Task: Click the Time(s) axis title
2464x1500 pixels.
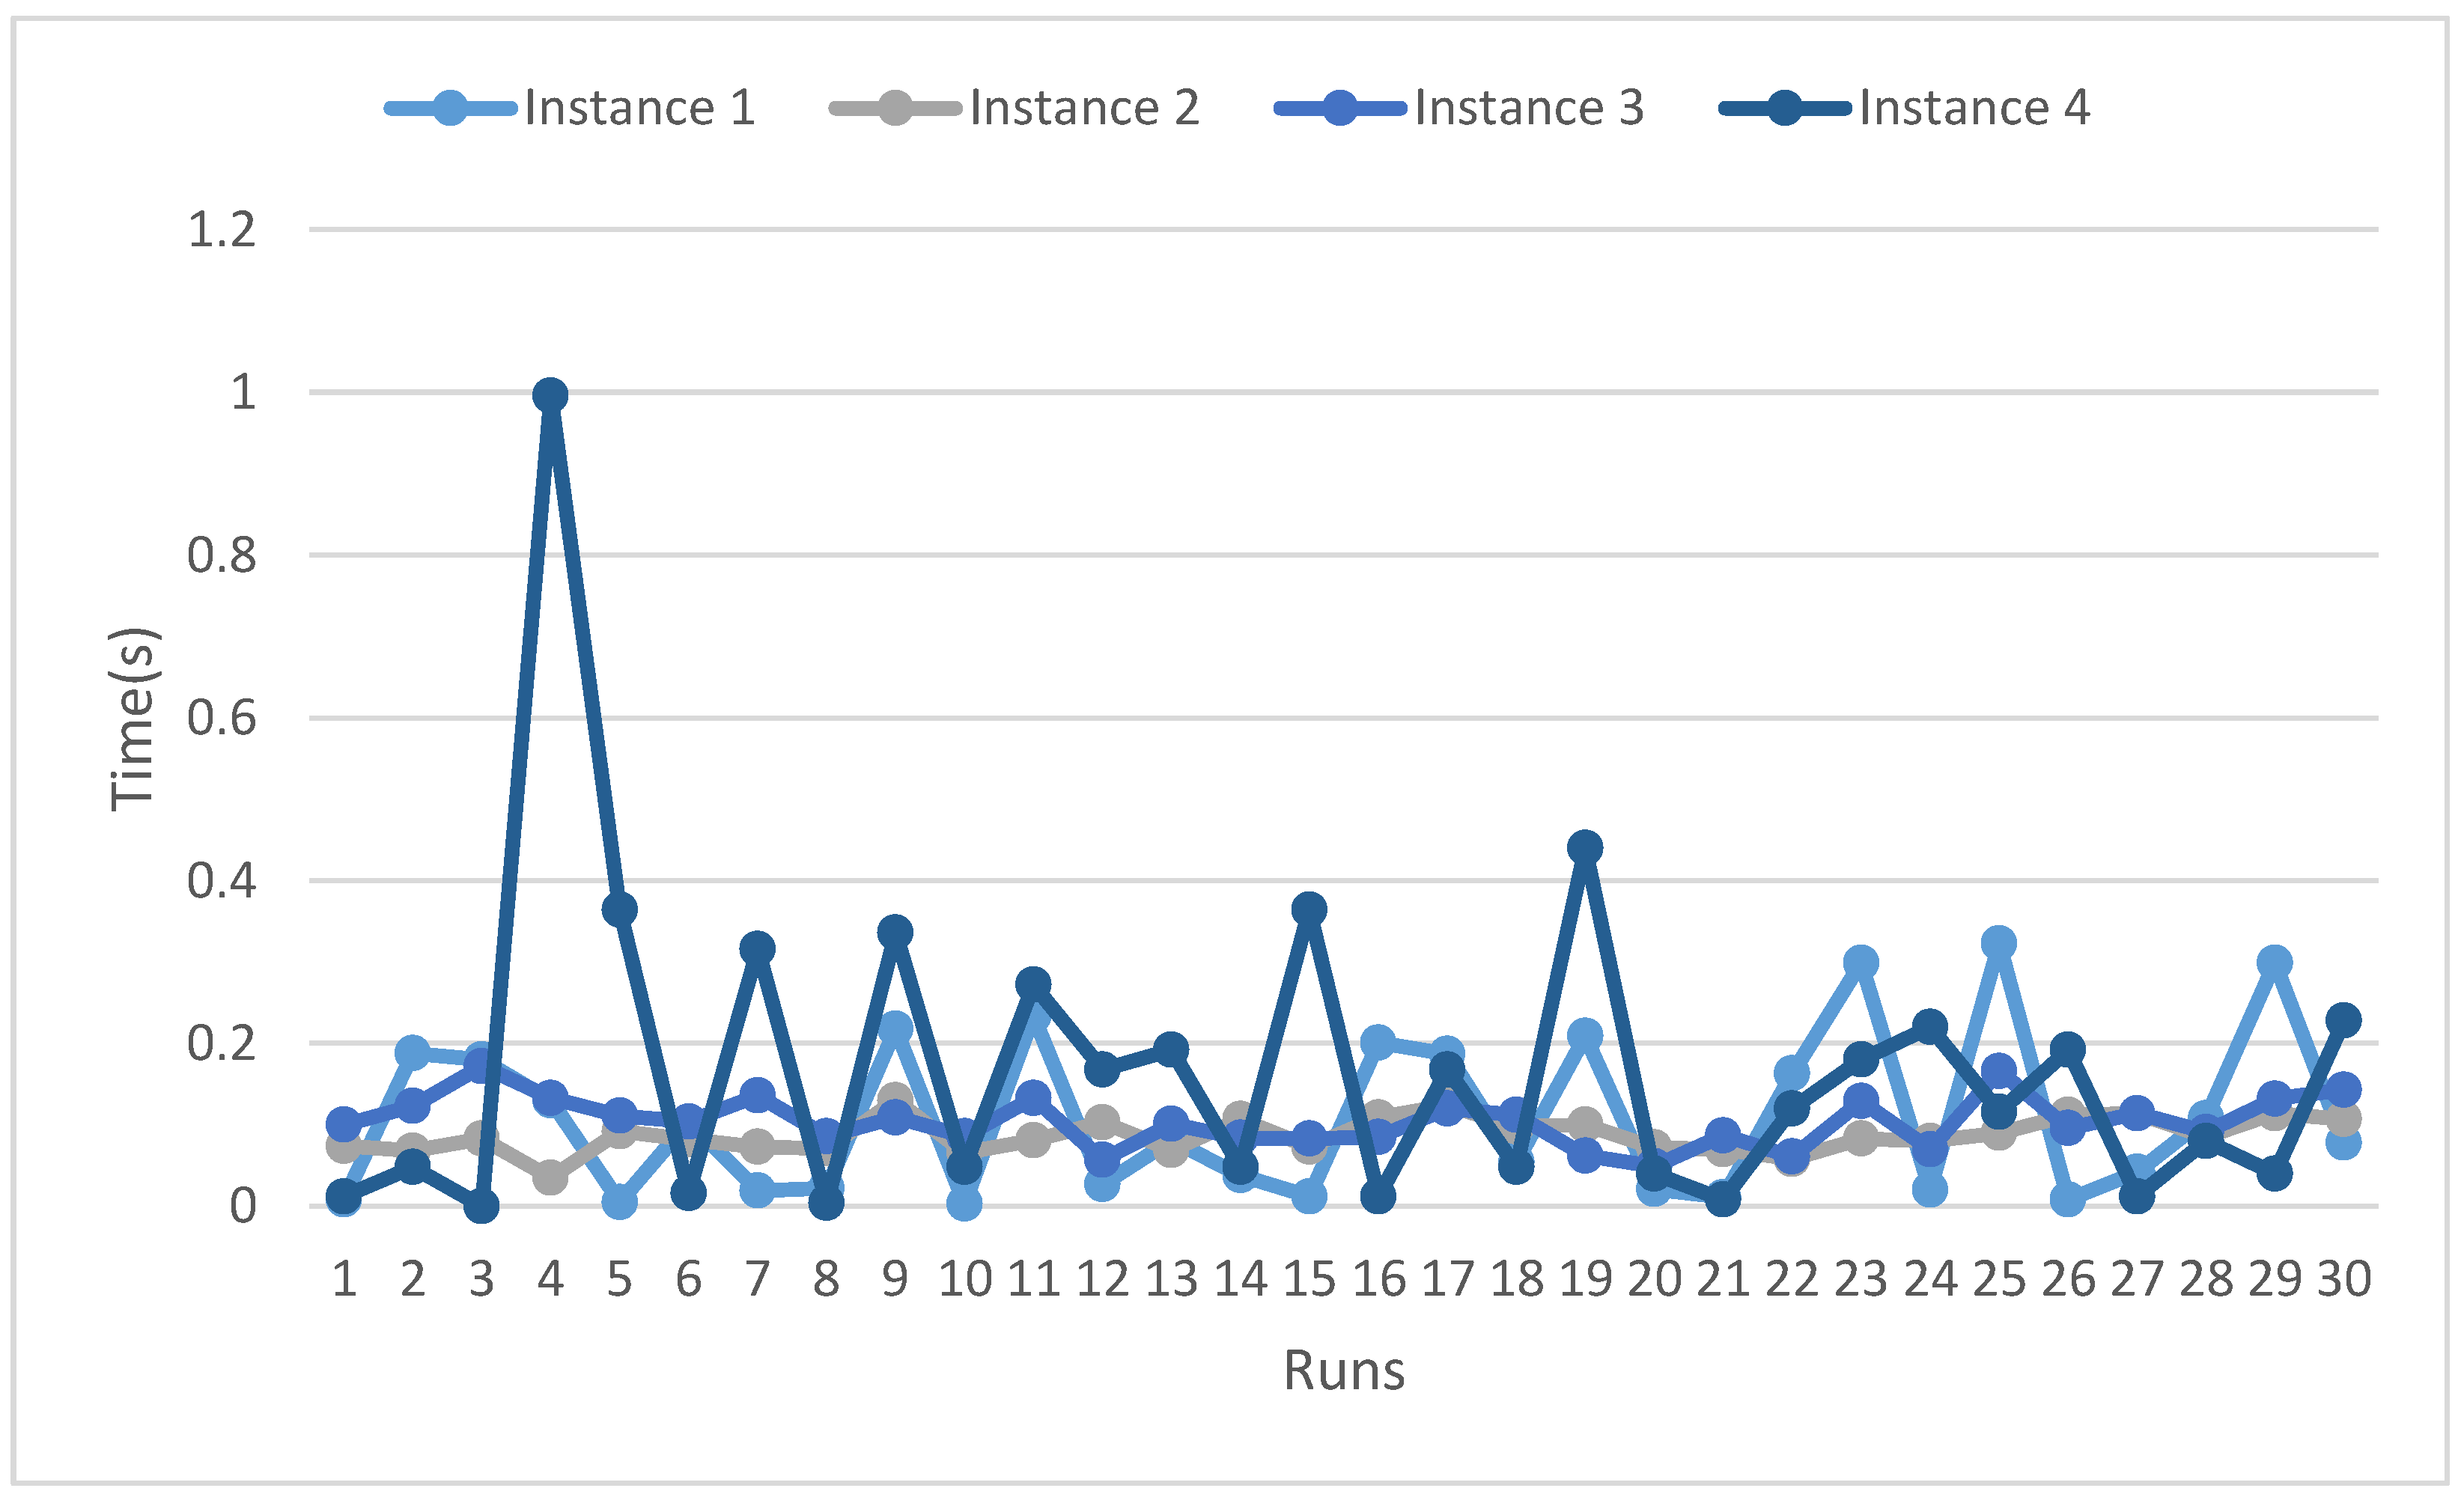Action: (133, 719)
